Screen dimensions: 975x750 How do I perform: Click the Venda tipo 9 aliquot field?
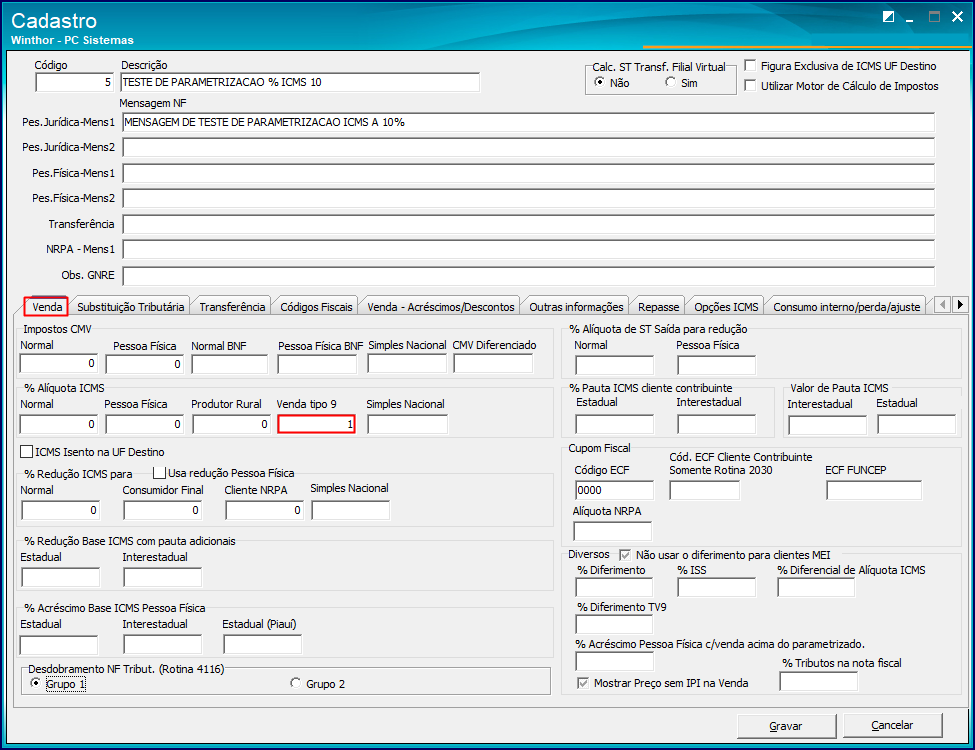click(x=317, y=424)
